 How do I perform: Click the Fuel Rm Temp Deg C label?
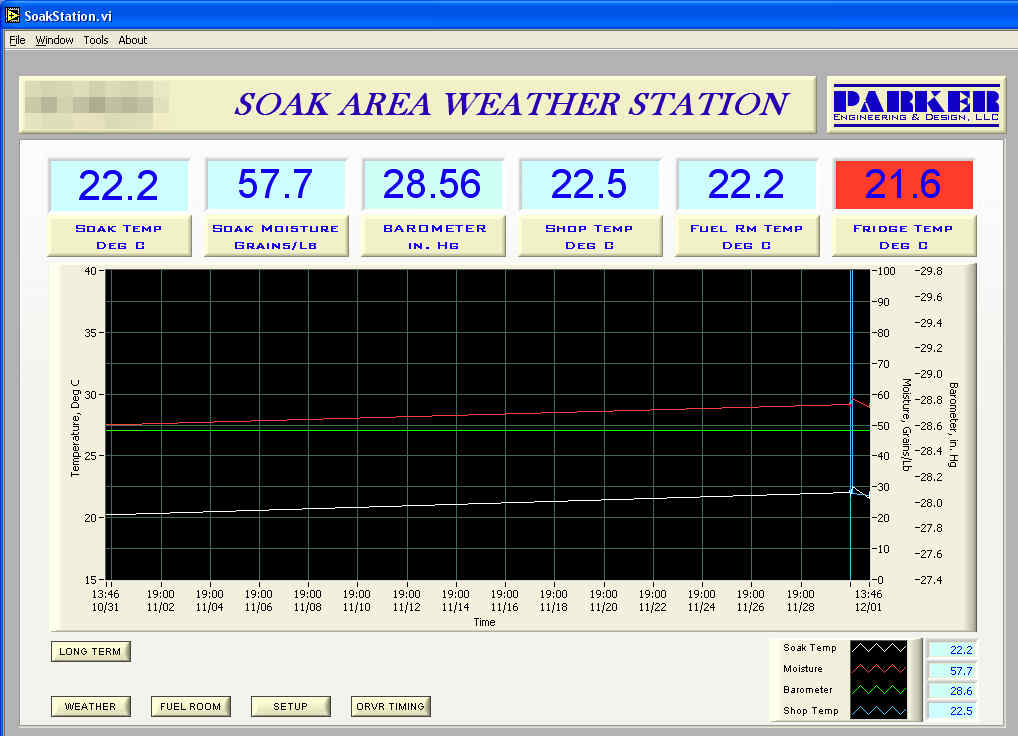pyautogui.click(x=747, y=236)
